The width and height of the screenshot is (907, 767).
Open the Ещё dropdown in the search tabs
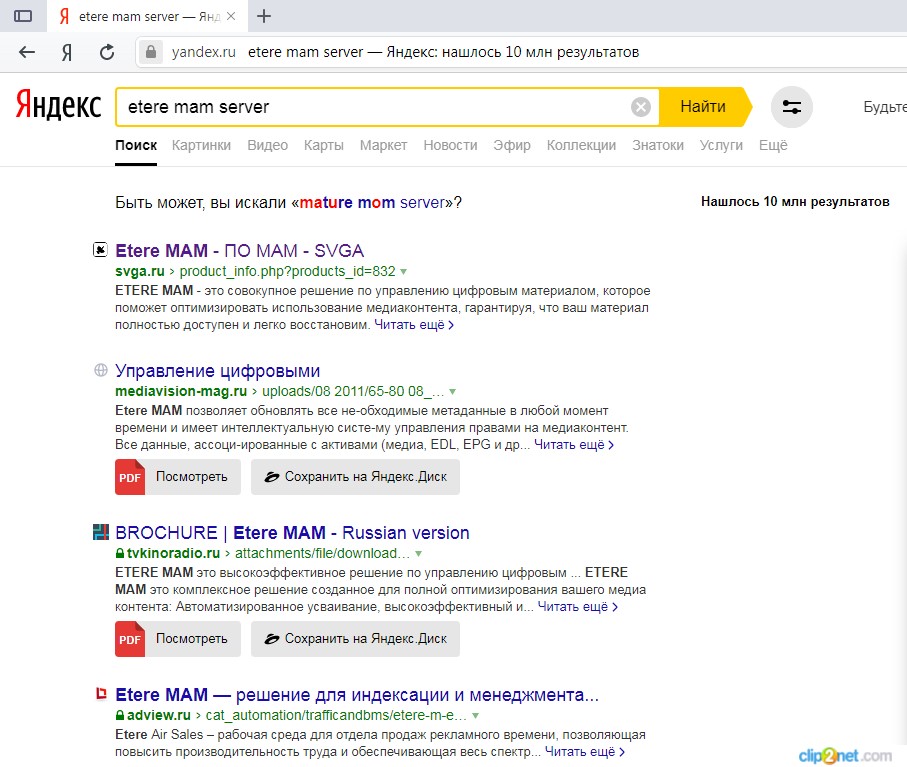(773, 145)
